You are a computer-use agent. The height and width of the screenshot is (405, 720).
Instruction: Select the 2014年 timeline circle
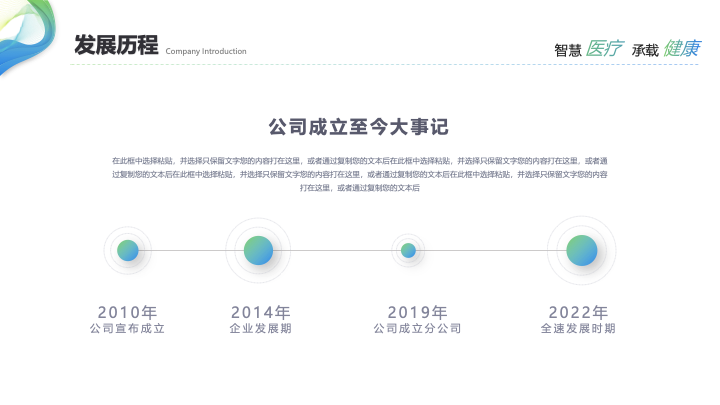[x=258, y=250]
